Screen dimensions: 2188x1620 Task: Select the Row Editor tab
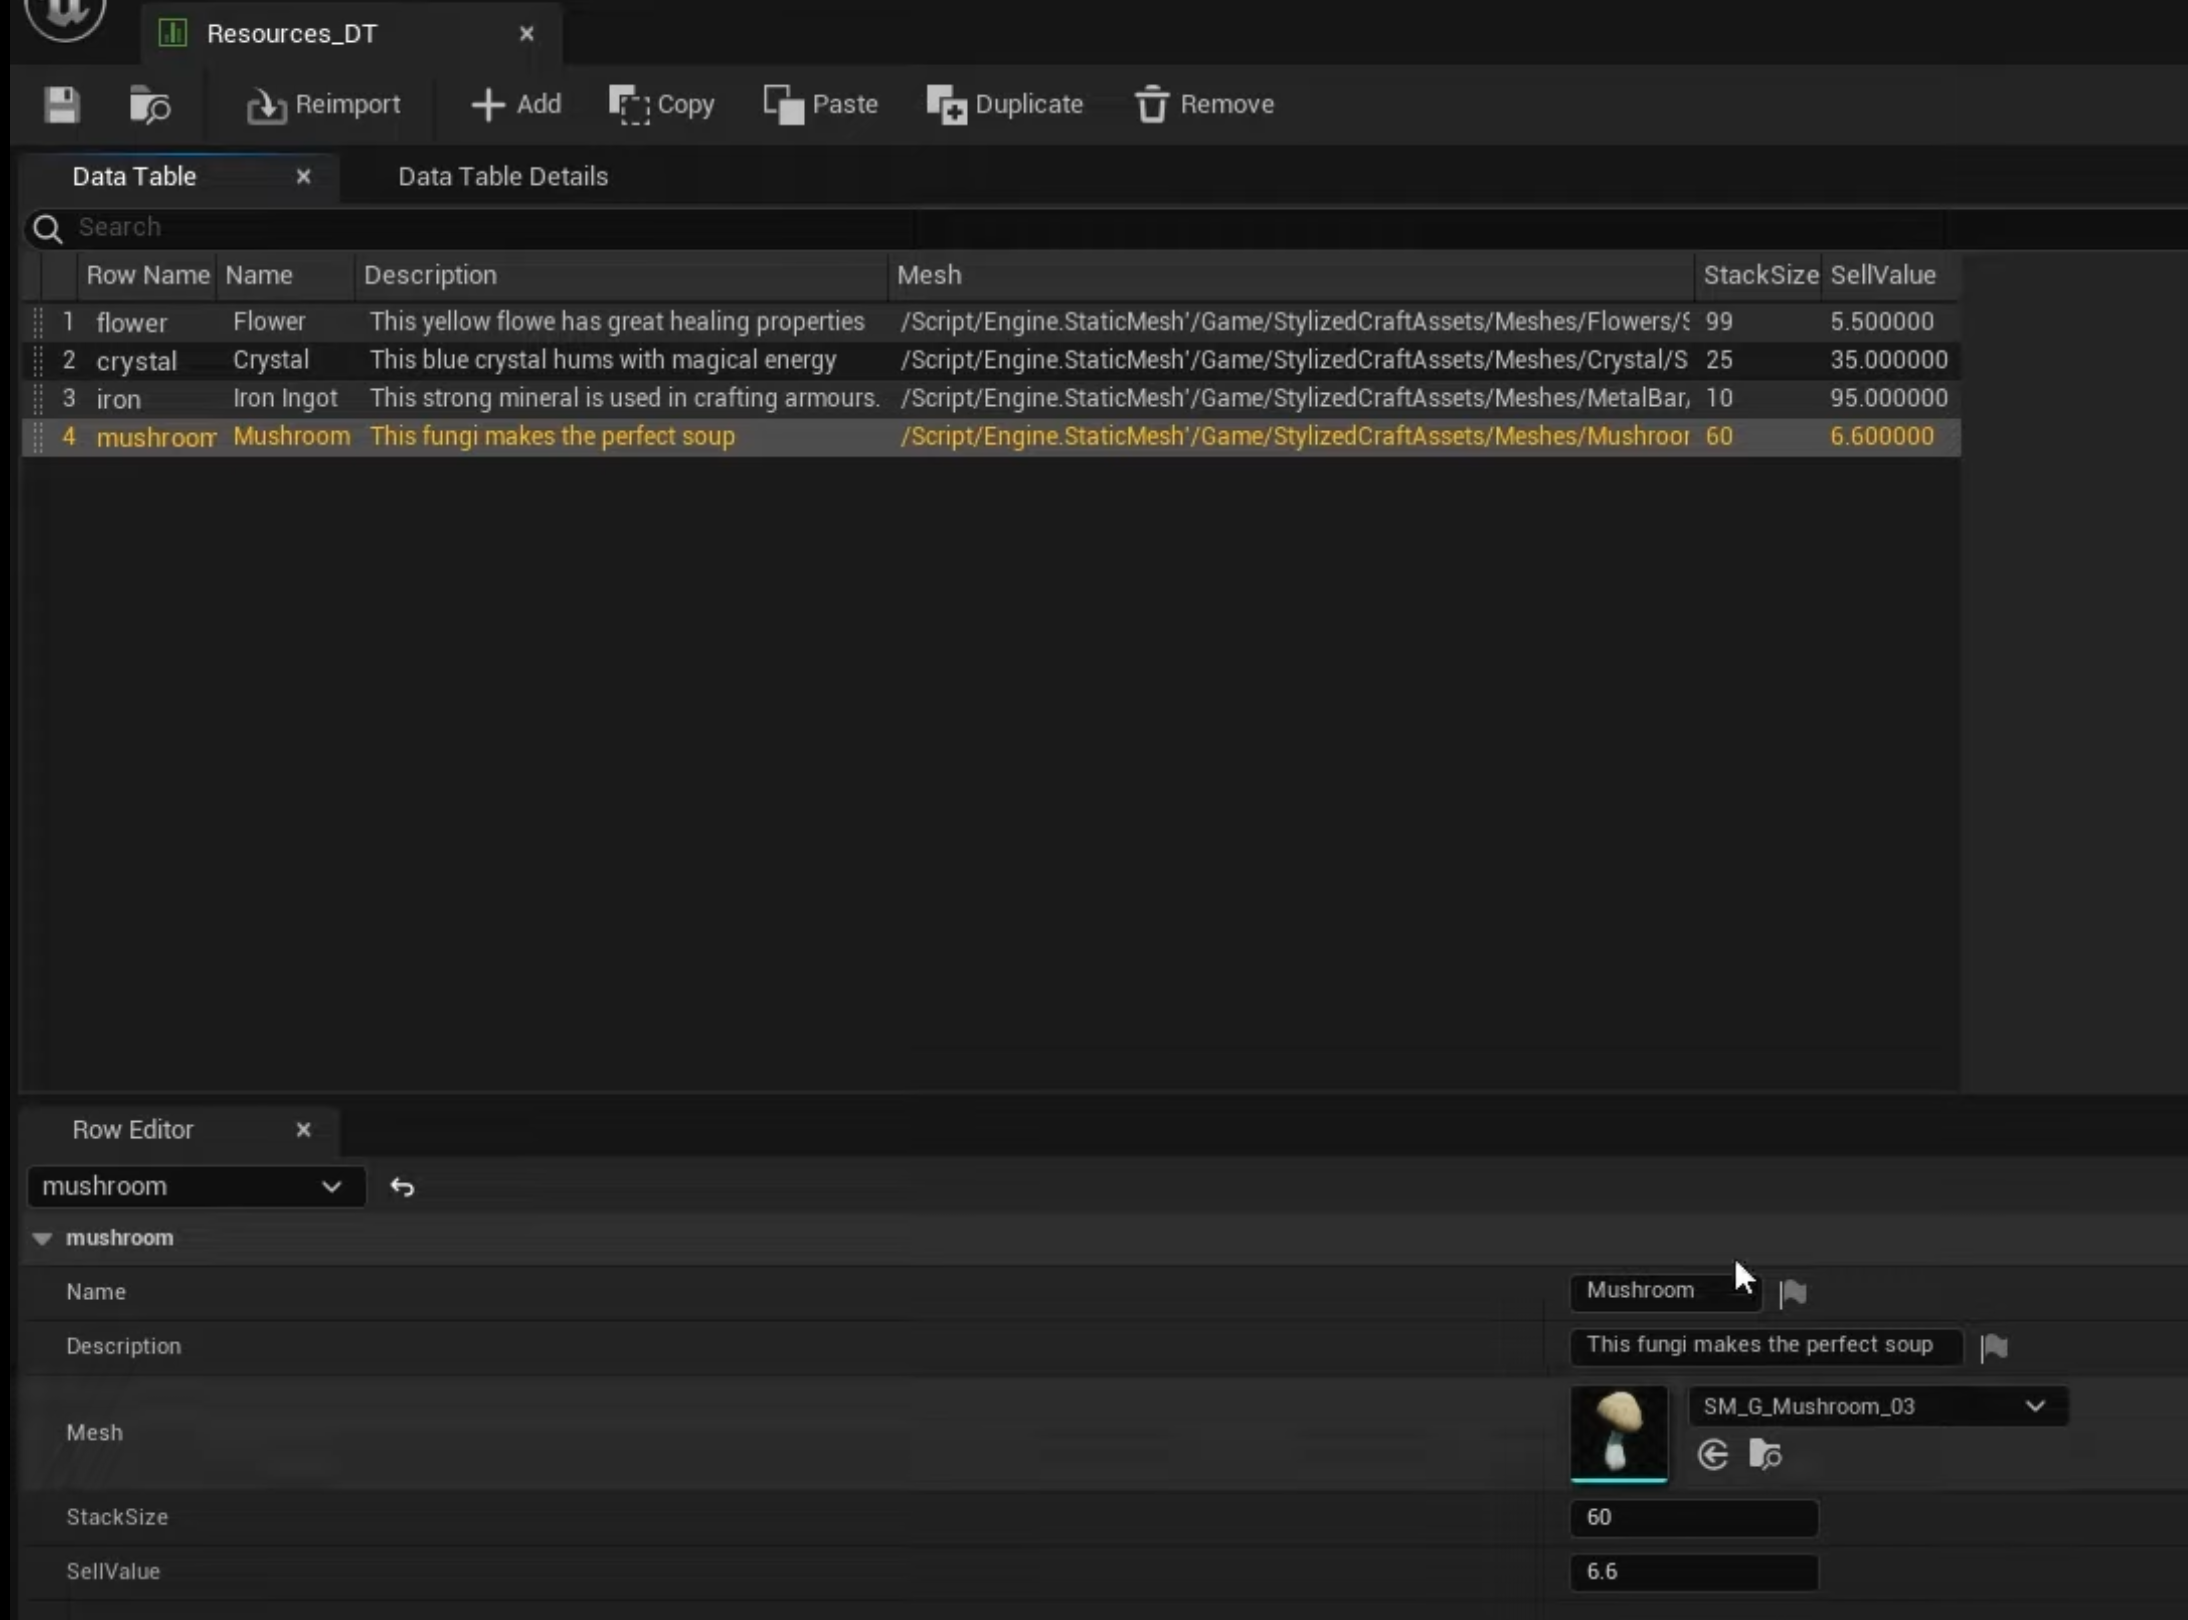coord(133,1129)
